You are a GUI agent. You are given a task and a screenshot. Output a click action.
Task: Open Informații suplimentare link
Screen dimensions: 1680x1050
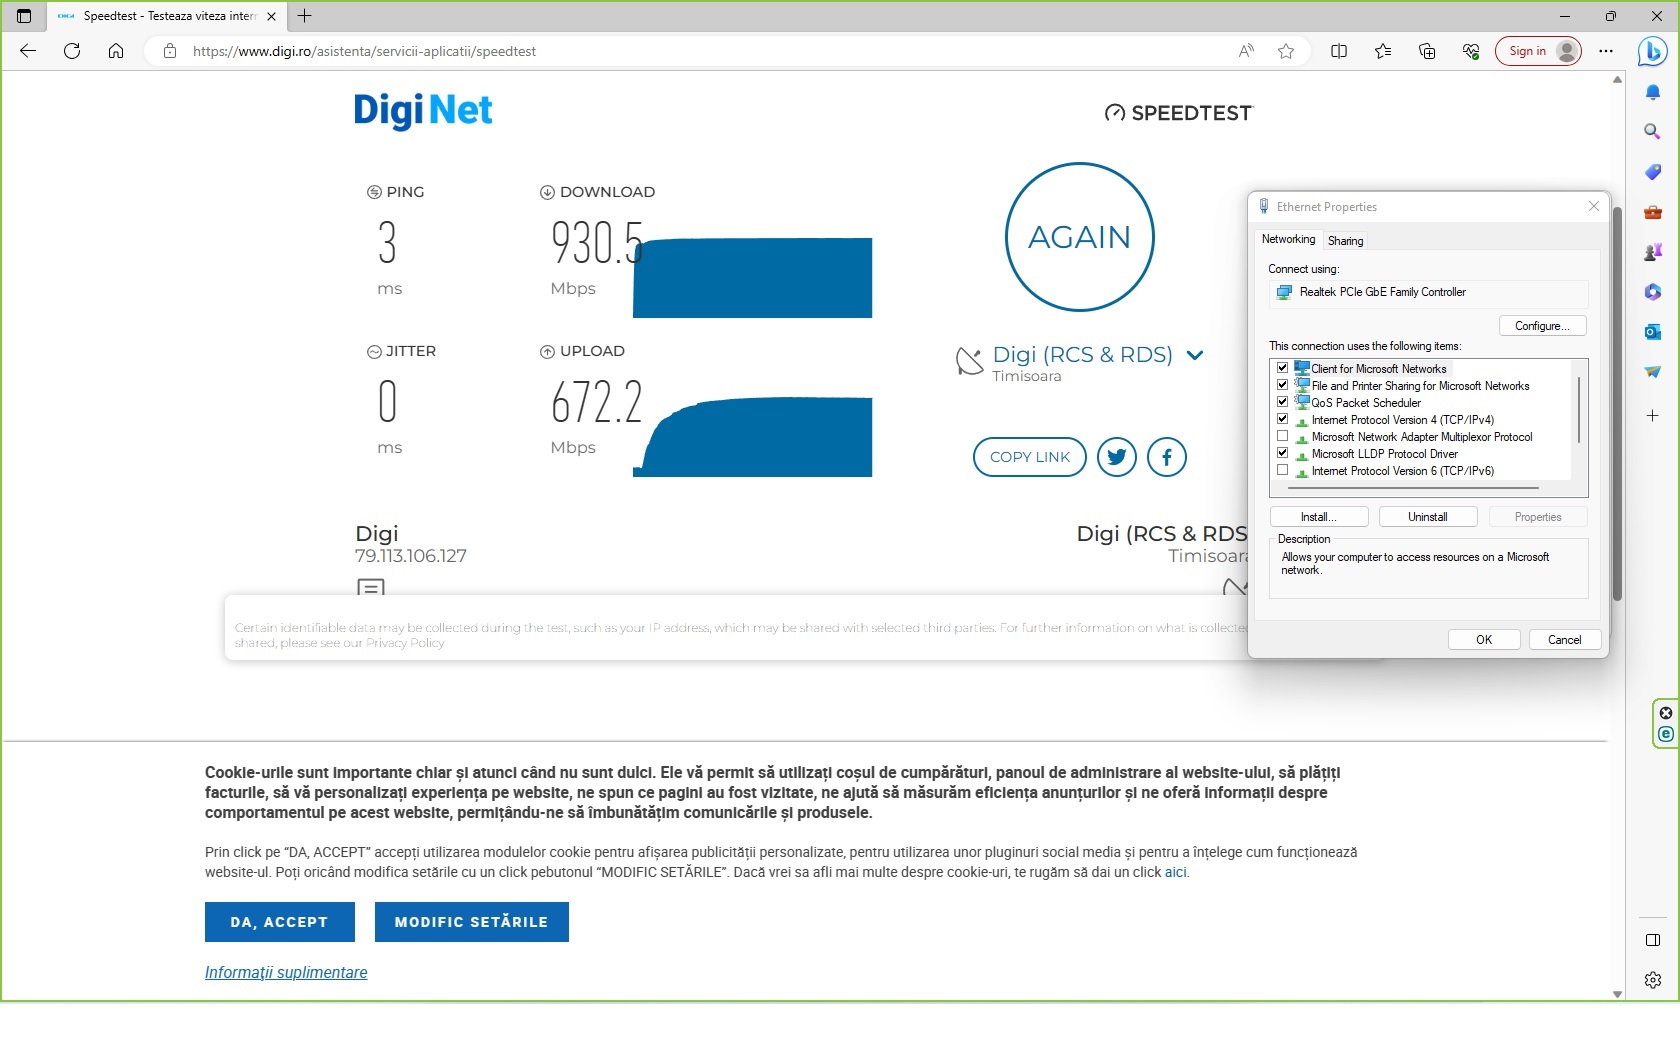click(x=286, y=972)
